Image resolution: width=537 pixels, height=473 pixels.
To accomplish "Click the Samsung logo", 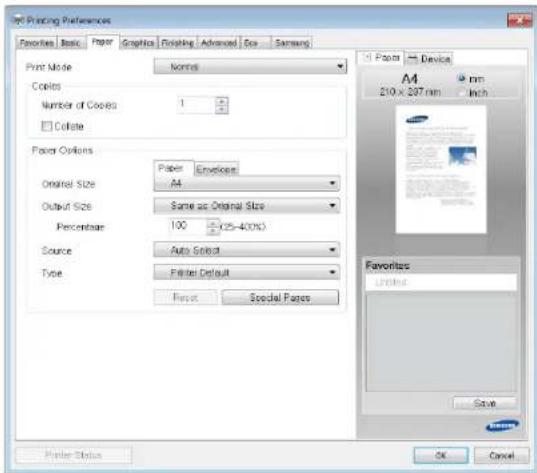I will (x=502, y=426).
